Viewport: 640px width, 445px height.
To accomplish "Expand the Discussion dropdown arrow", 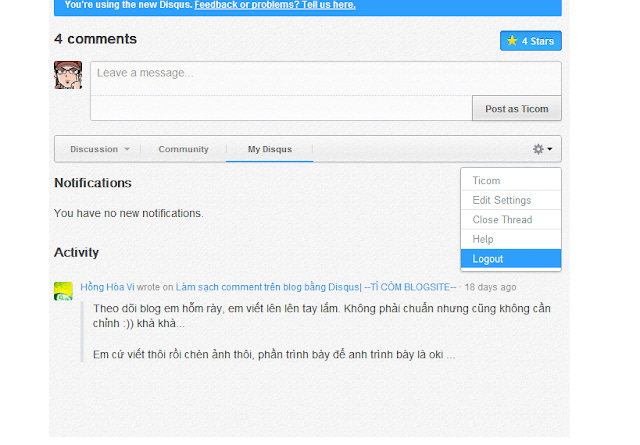I will pos(127,149).
